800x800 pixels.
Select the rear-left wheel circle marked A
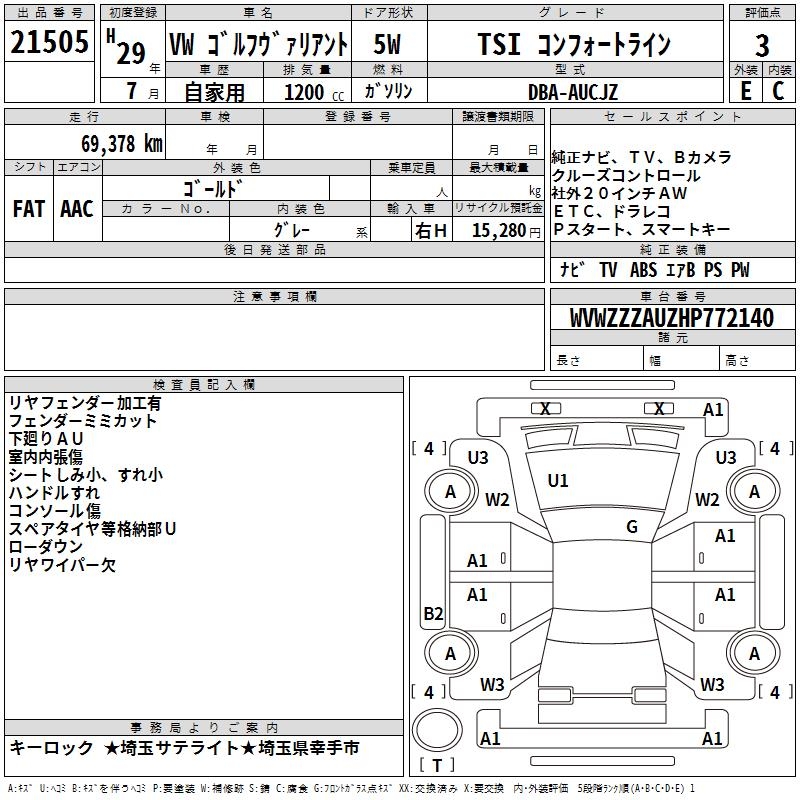(x=450, y=653)
